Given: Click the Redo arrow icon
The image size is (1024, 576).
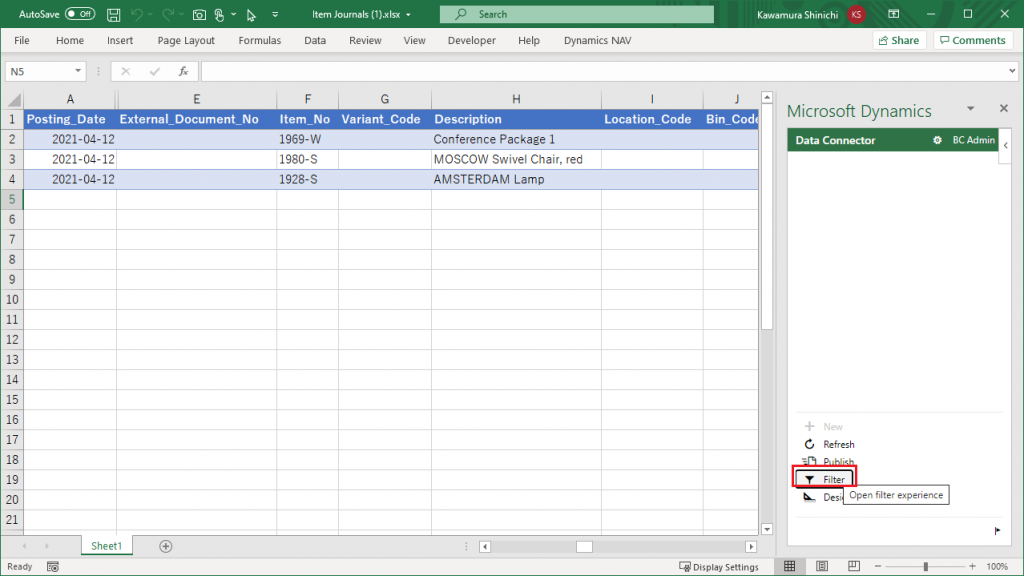Looking at the screenshot, I should point(168,14).
